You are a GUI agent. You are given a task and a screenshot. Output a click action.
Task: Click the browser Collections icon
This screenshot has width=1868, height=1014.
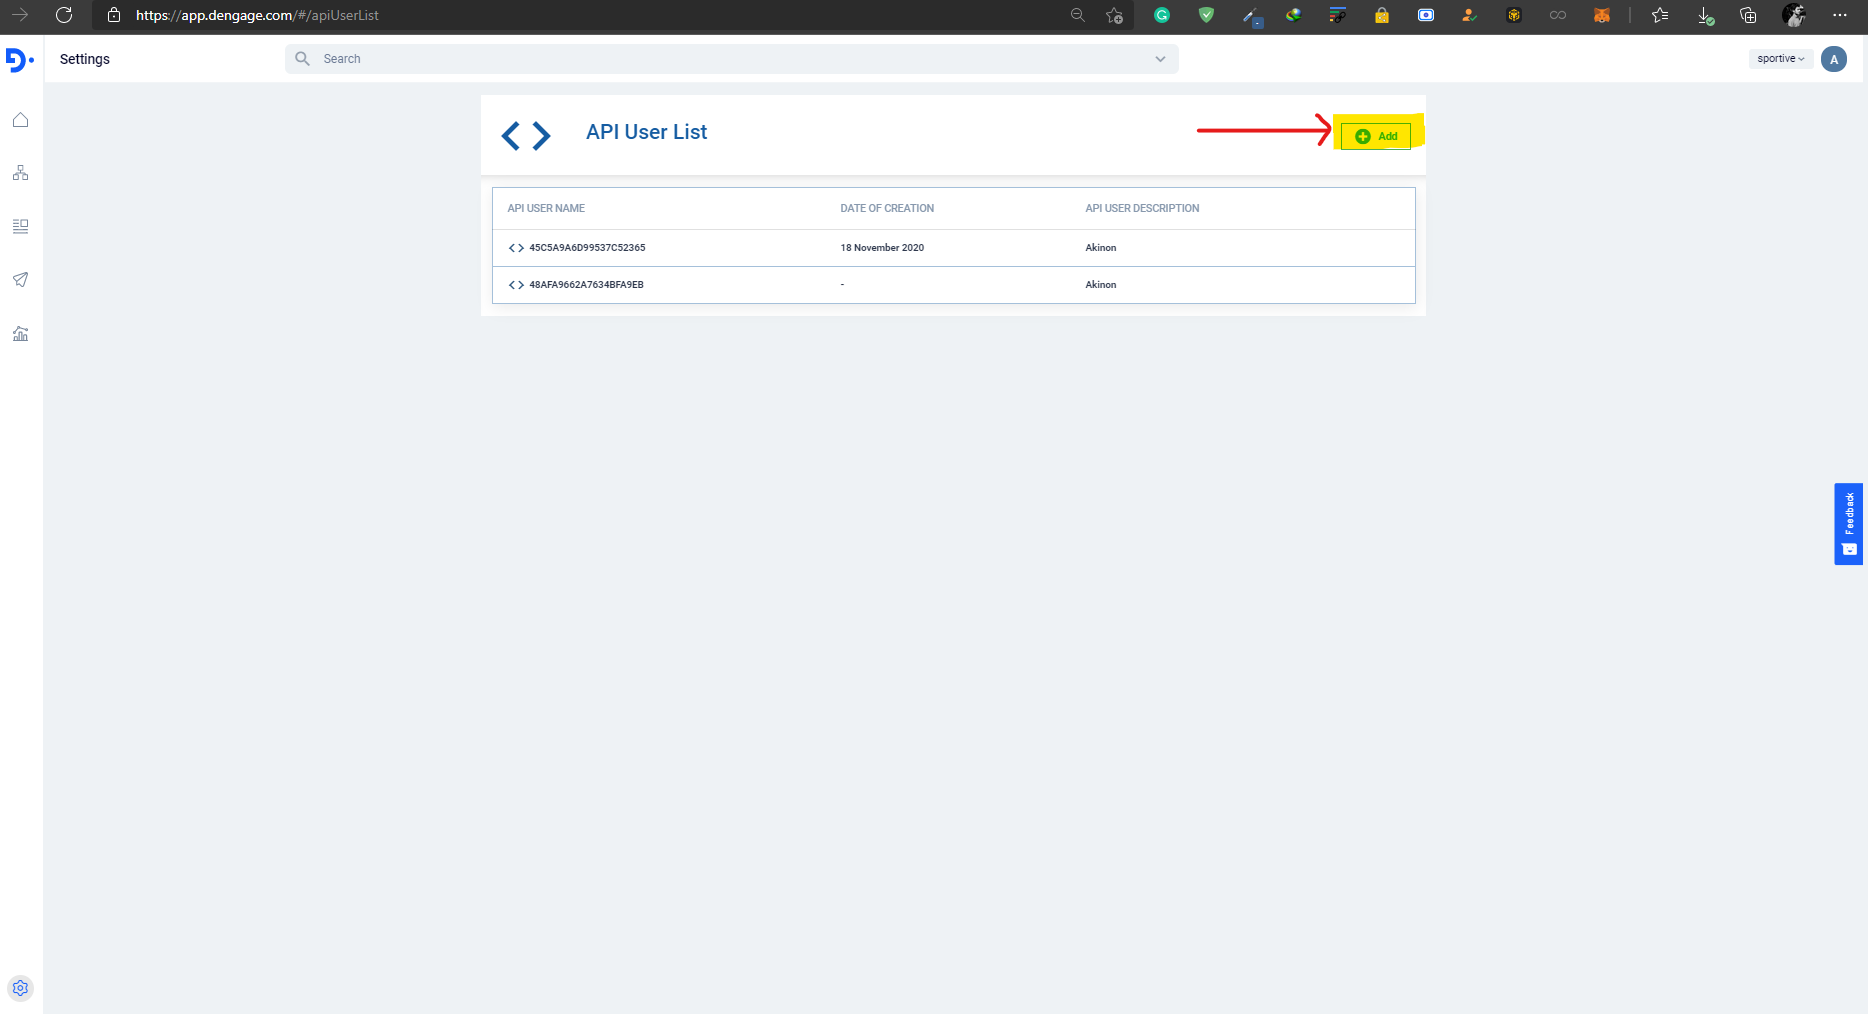point(1748,15)
